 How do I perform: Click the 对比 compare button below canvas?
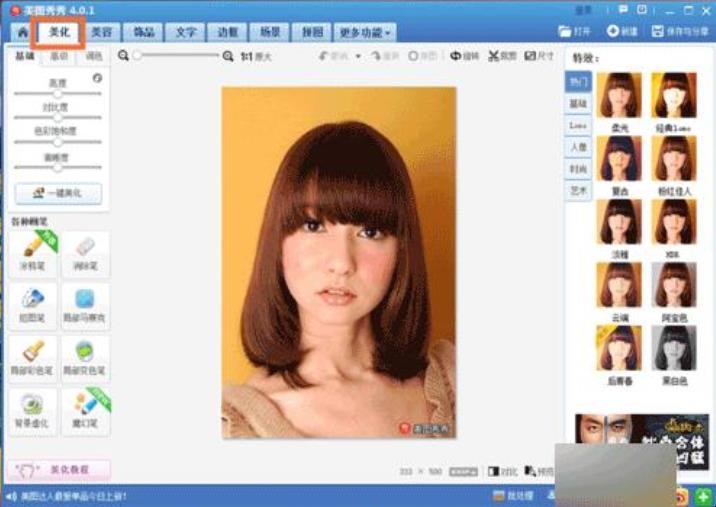click(502, 471)
